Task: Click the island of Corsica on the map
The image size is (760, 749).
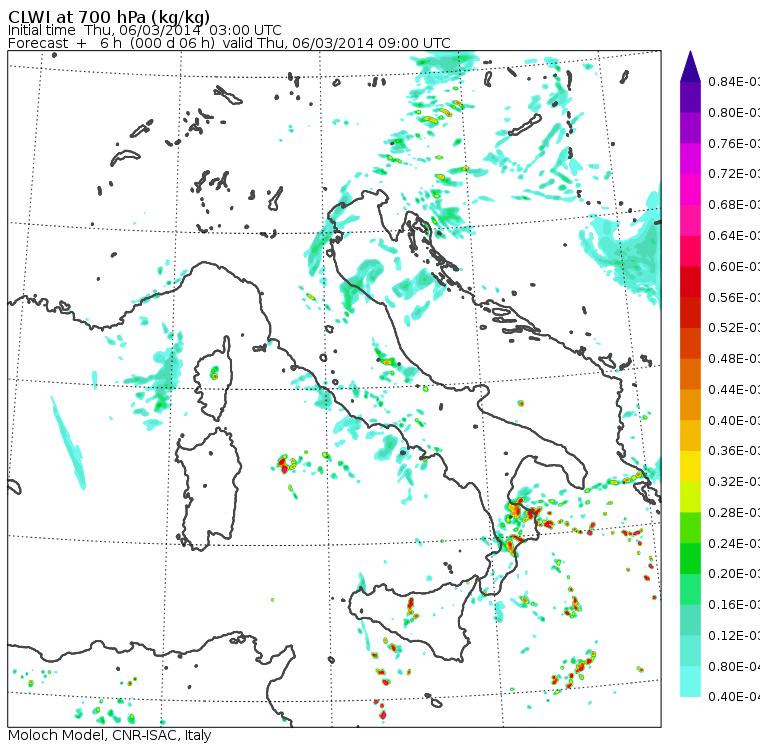Action: pyautogui.click(x=213, y=378)
